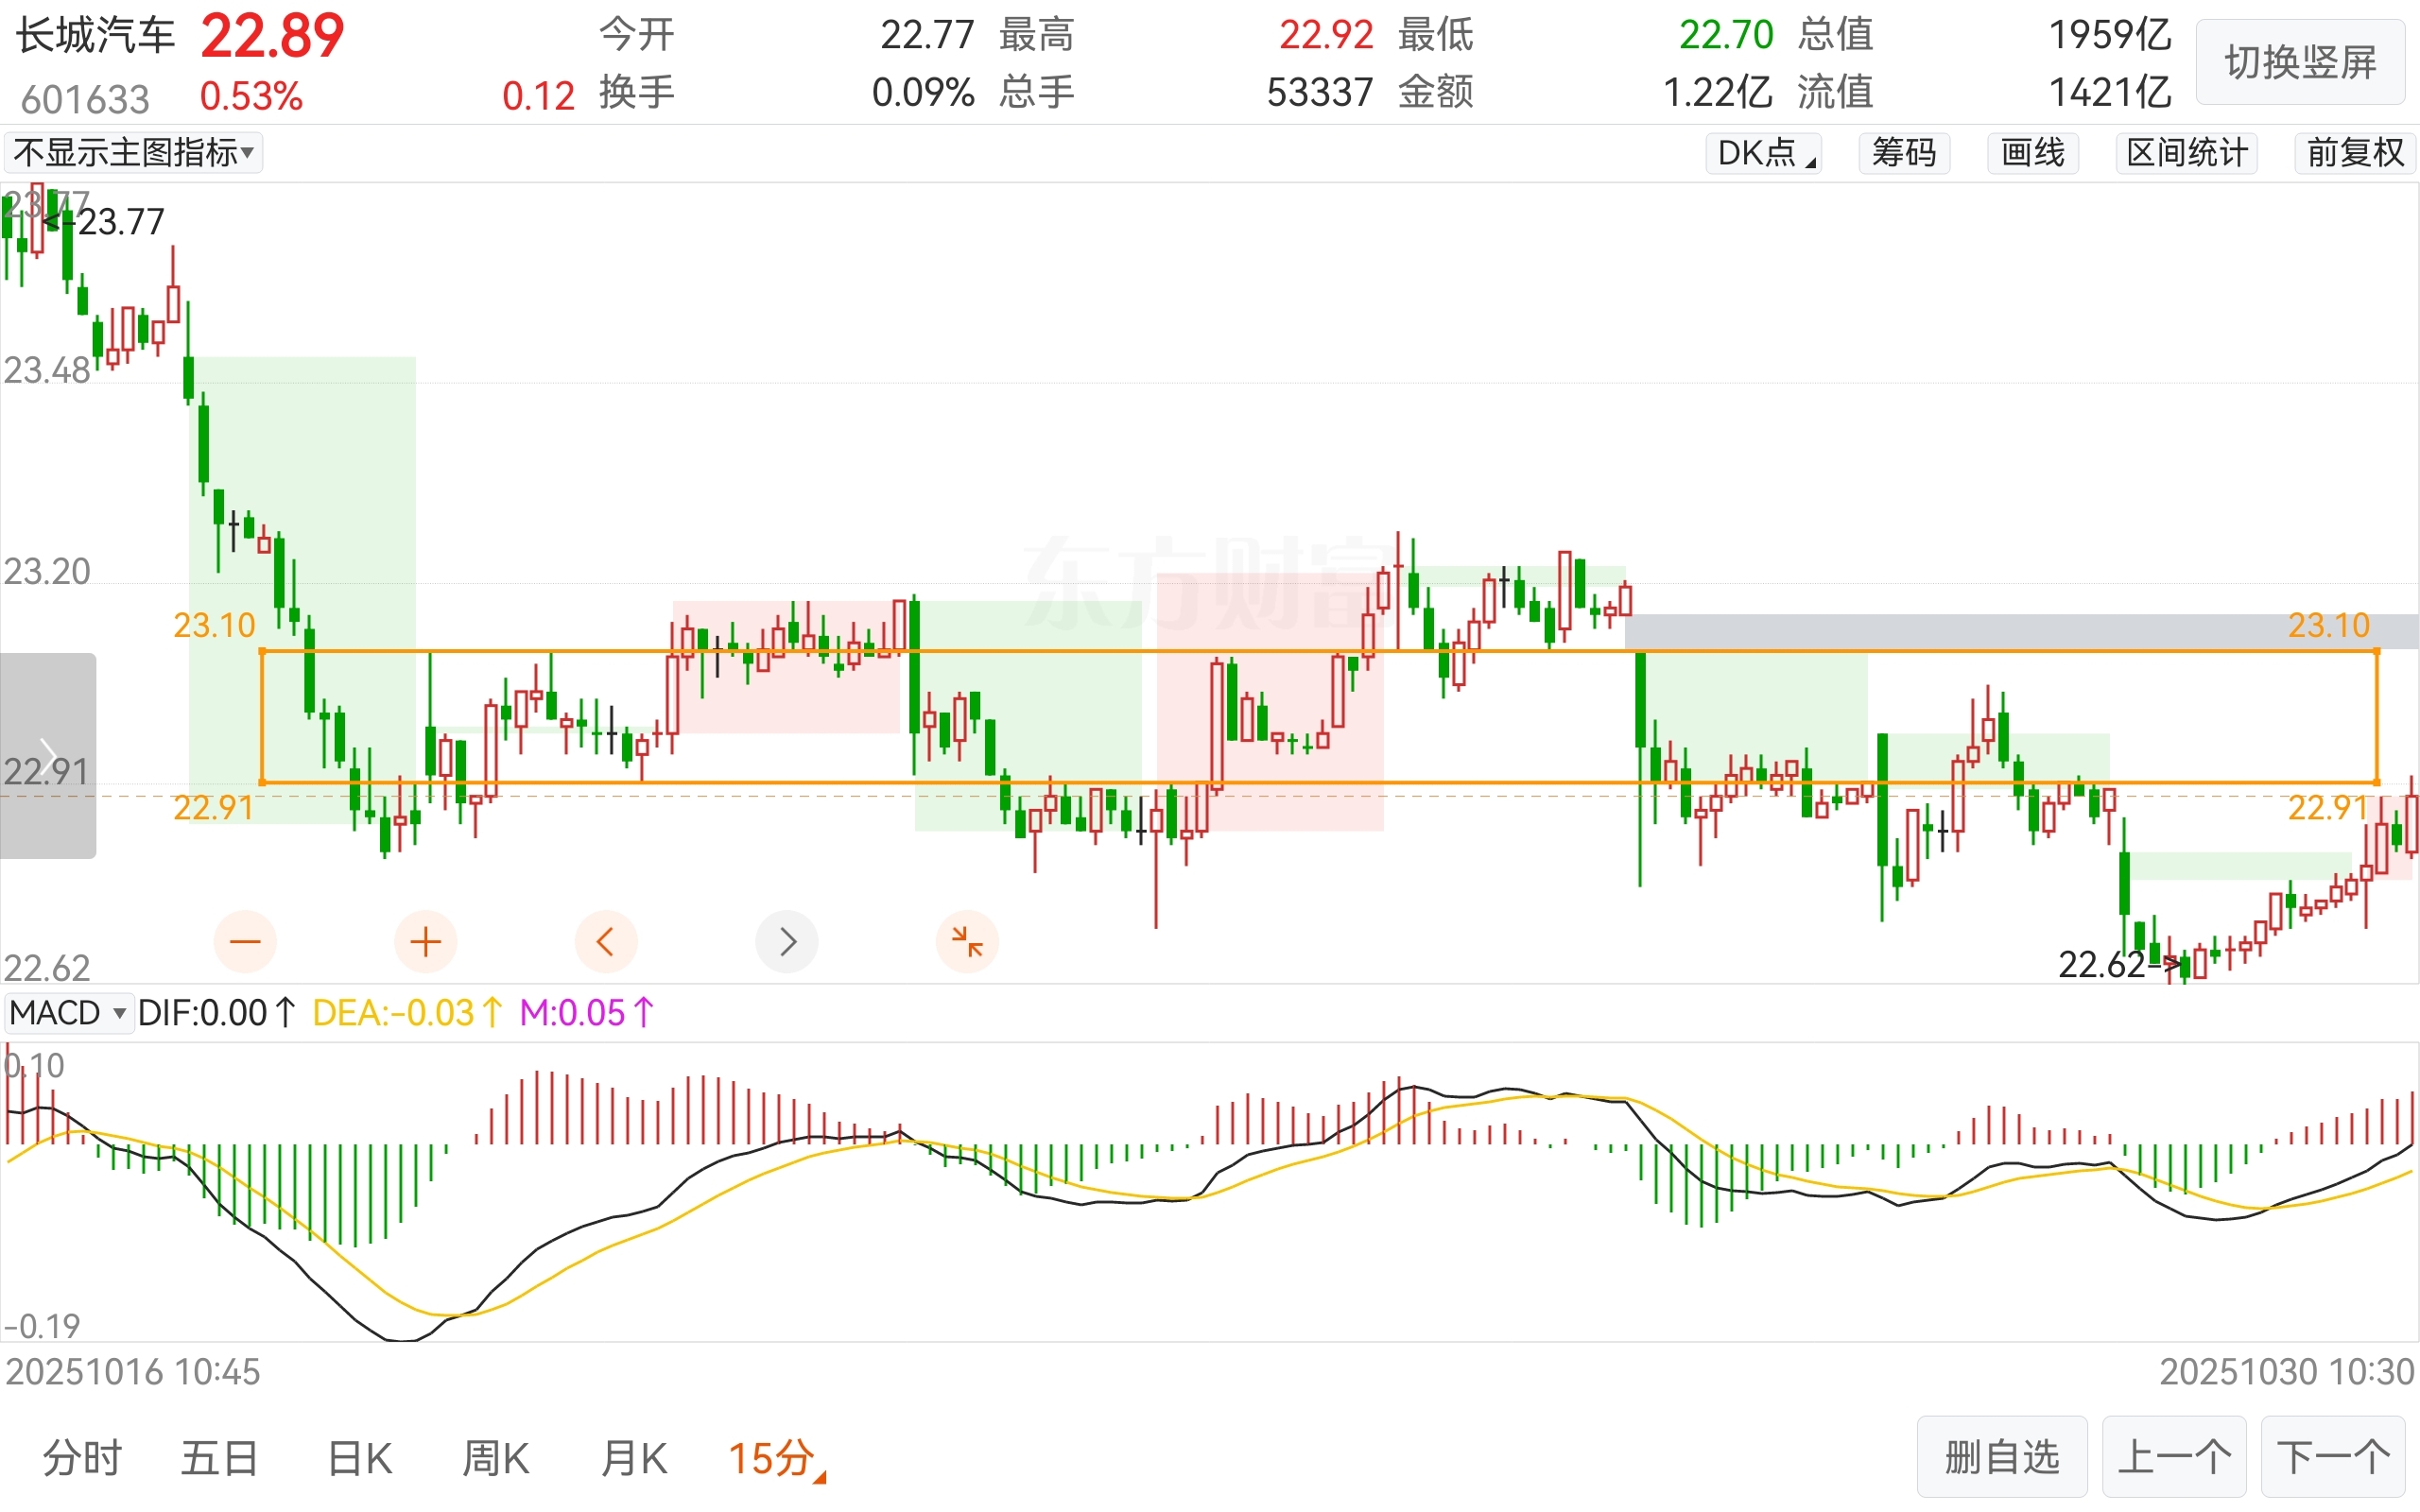Toggle 画线 drawing mode
Image resolution: width=2420 pixels, height=1512 pixels.
pos(2032,153)
